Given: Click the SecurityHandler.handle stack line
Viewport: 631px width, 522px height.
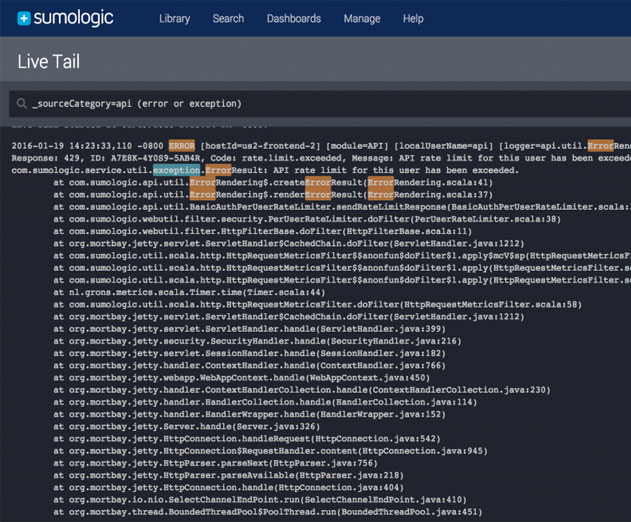Looking at the screenshot, I should (x=258, y=341).
